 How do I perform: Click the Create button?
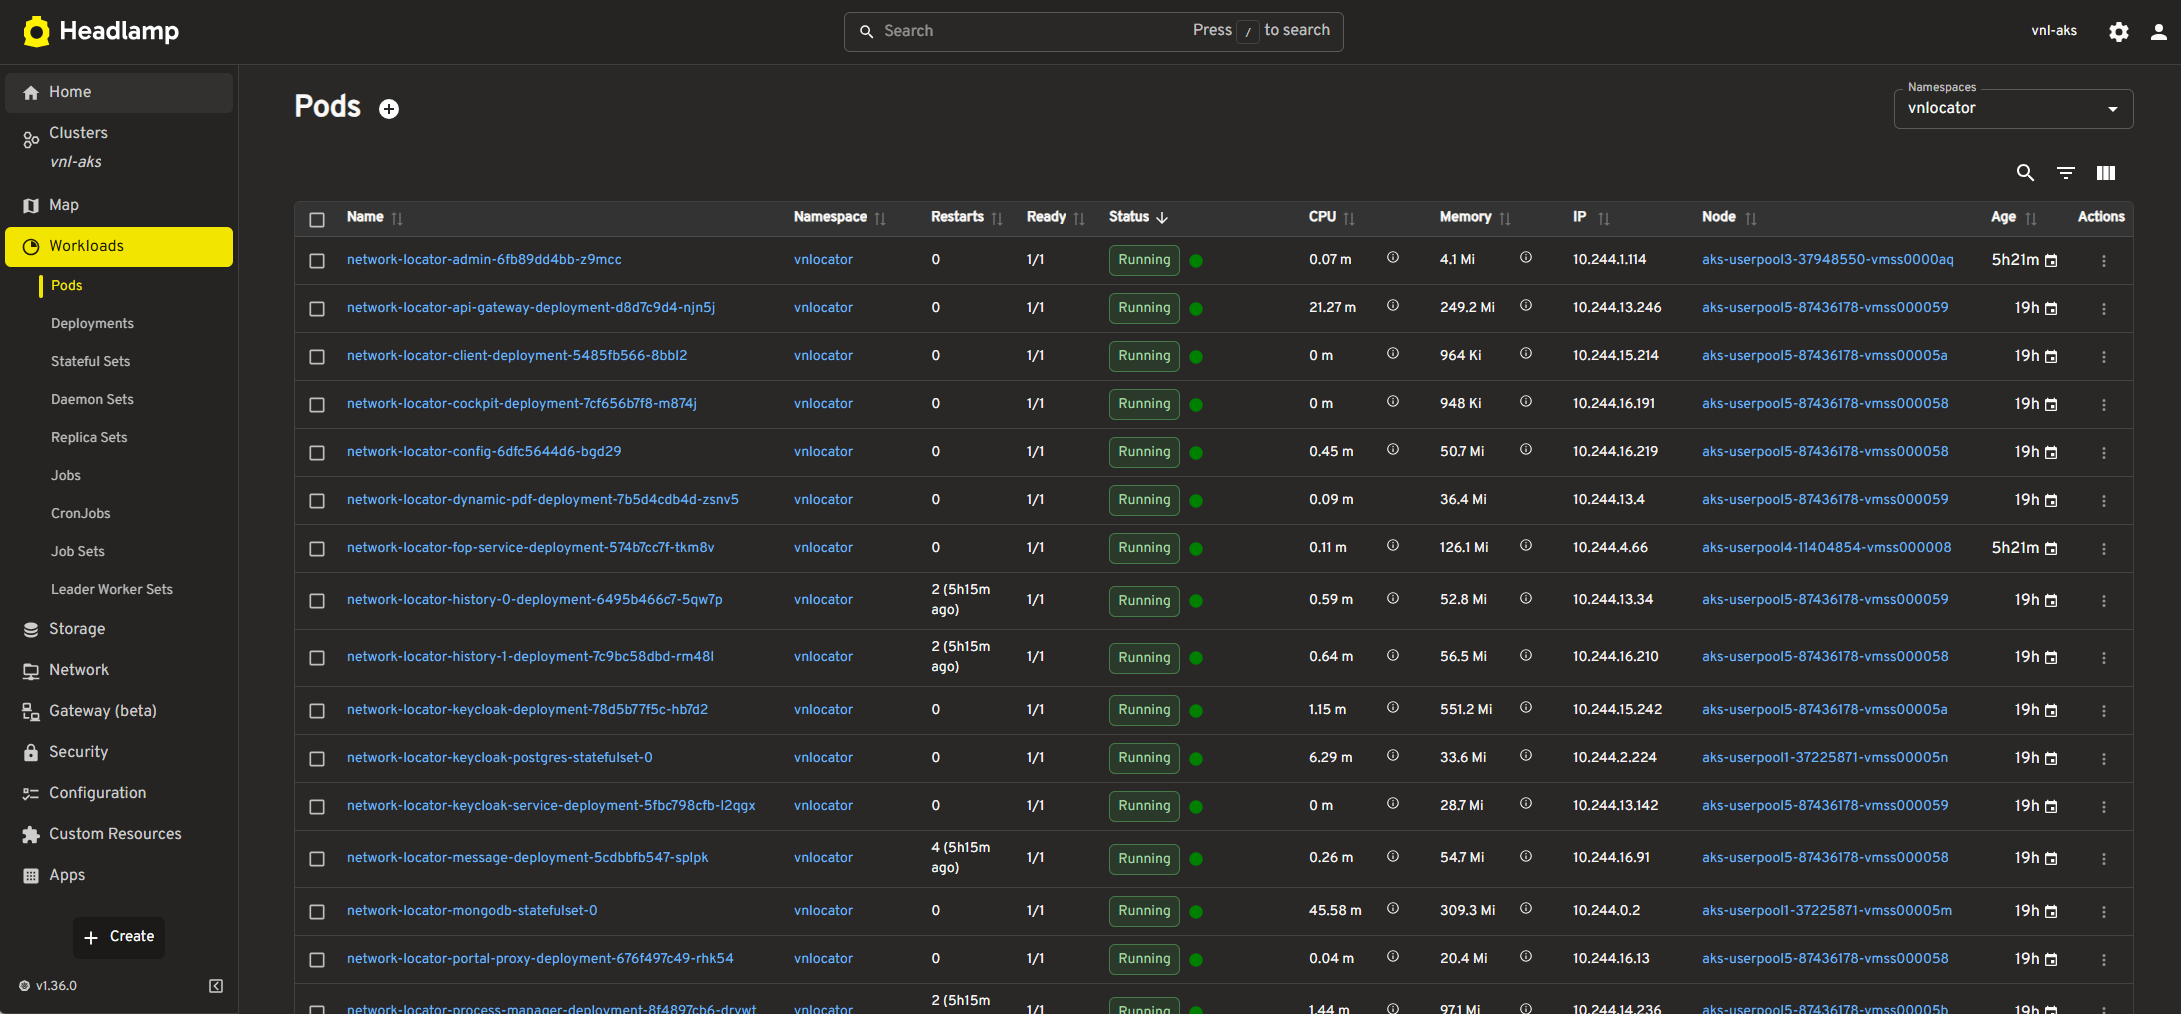click(x=119, y=937)
